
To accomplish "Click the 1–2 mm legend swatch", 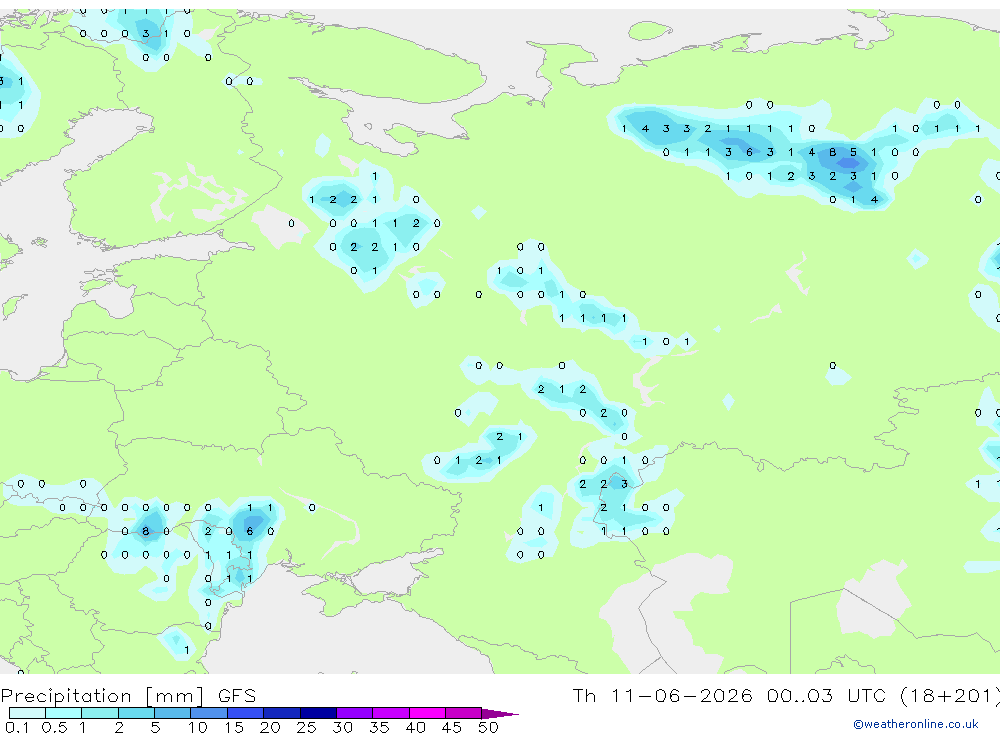I will pos(100,713).
